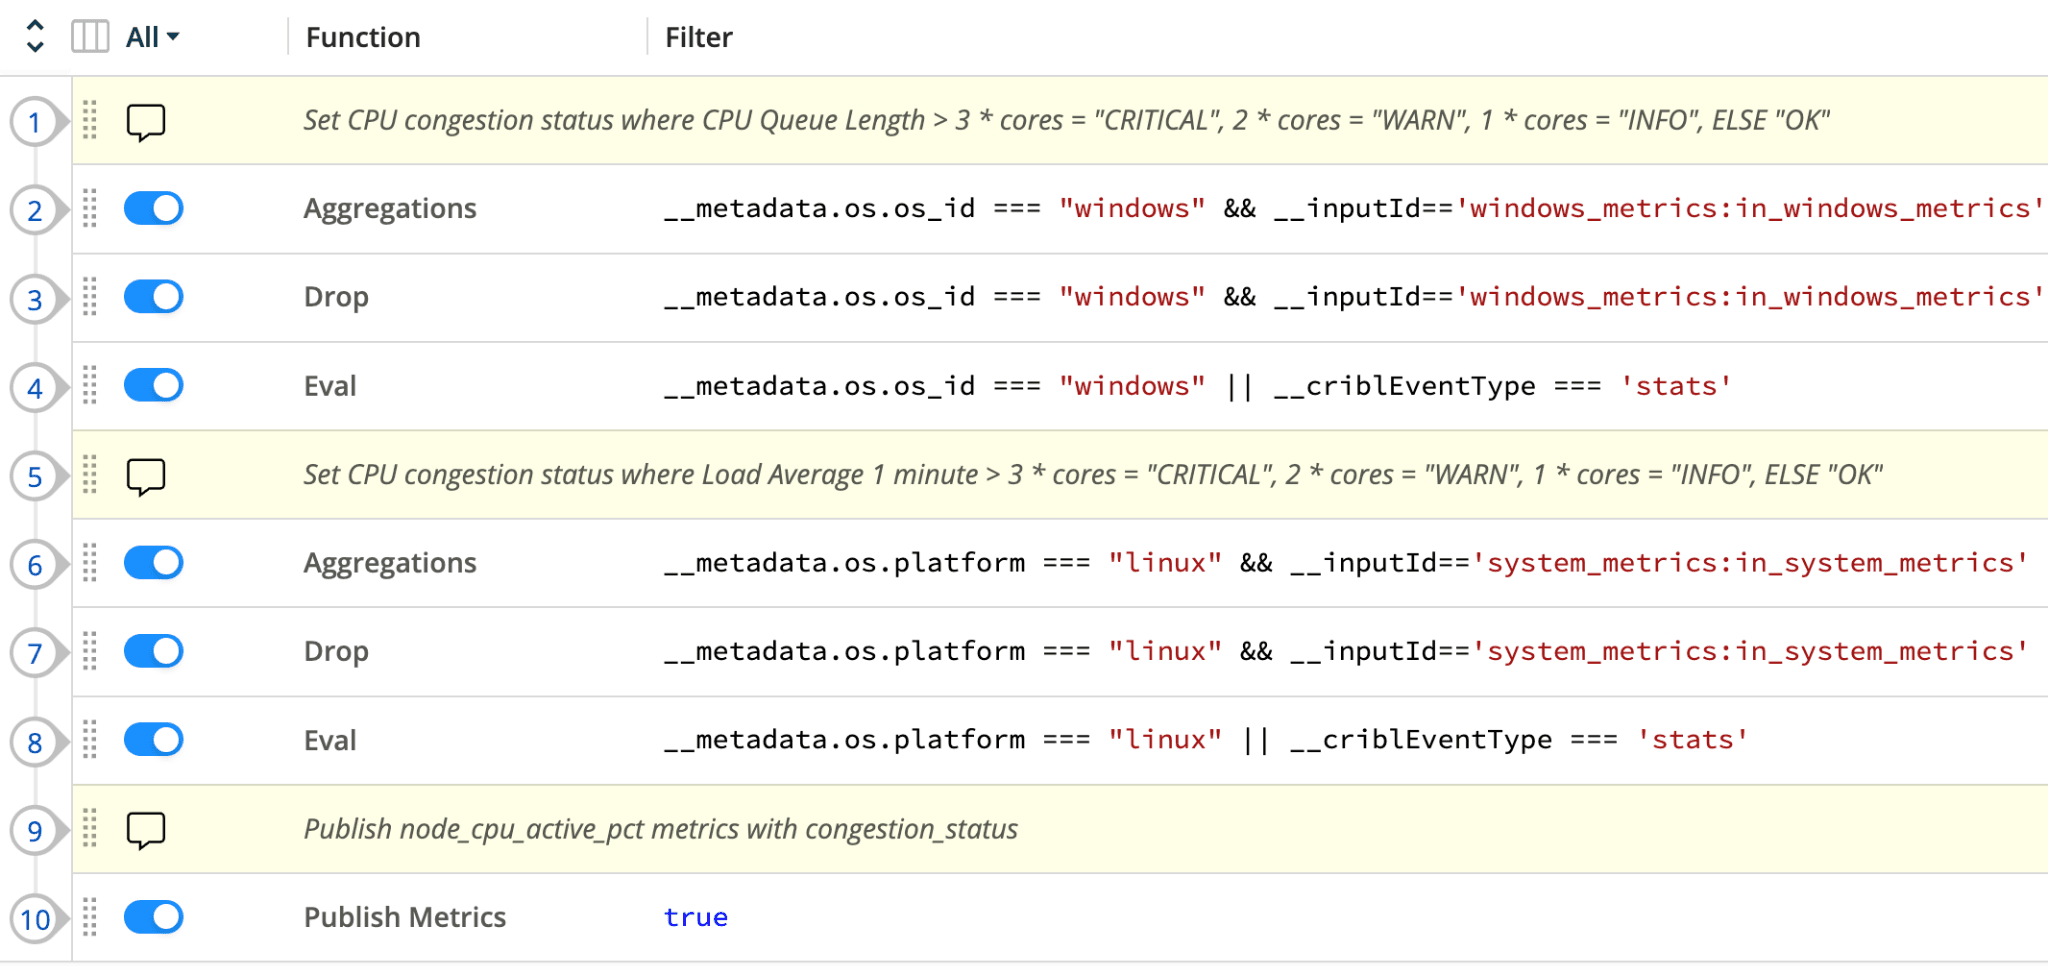Click the Filter column header
2048x972 pixels.
pos(698,37)
